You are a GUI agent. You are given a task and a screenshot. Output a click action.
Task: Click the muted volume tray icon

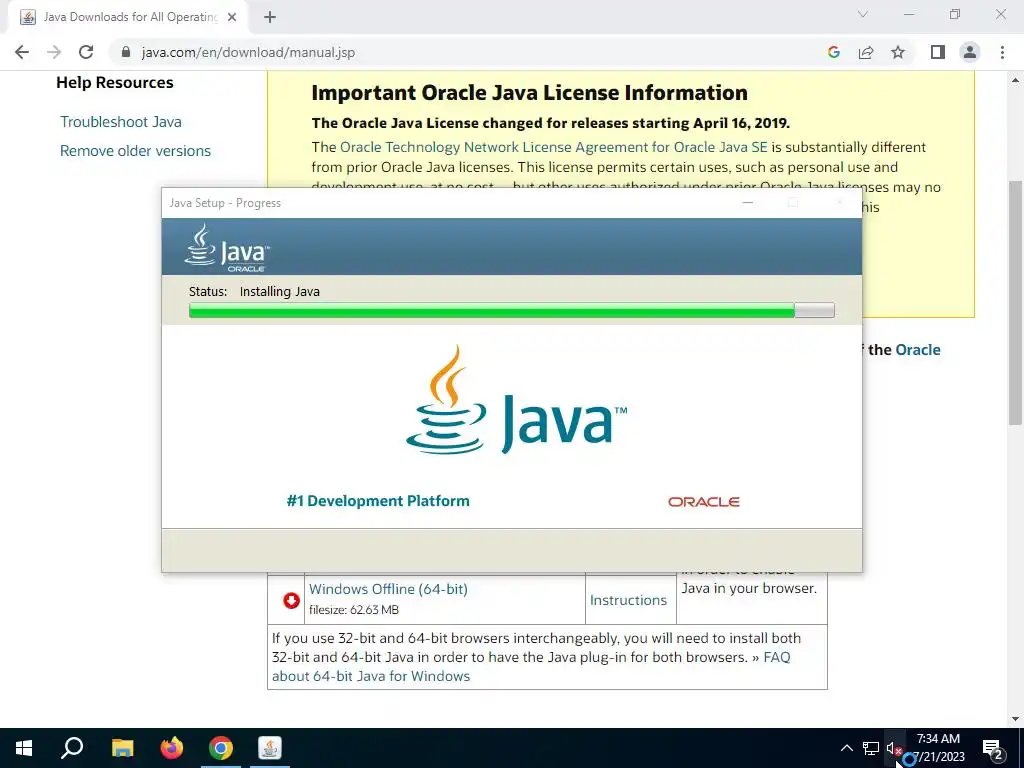point(894,748)
